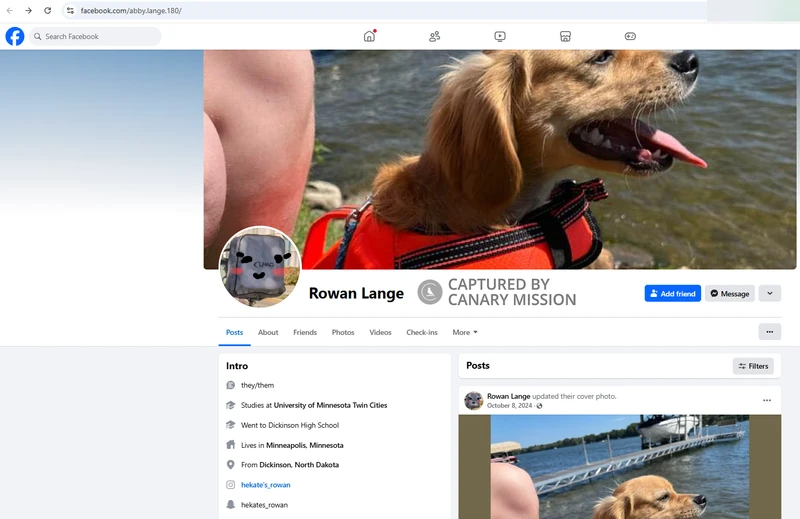Screen dimensions: 800x519
Task: Open the Video icon in top navigation
Action: [x=500, y=36]
